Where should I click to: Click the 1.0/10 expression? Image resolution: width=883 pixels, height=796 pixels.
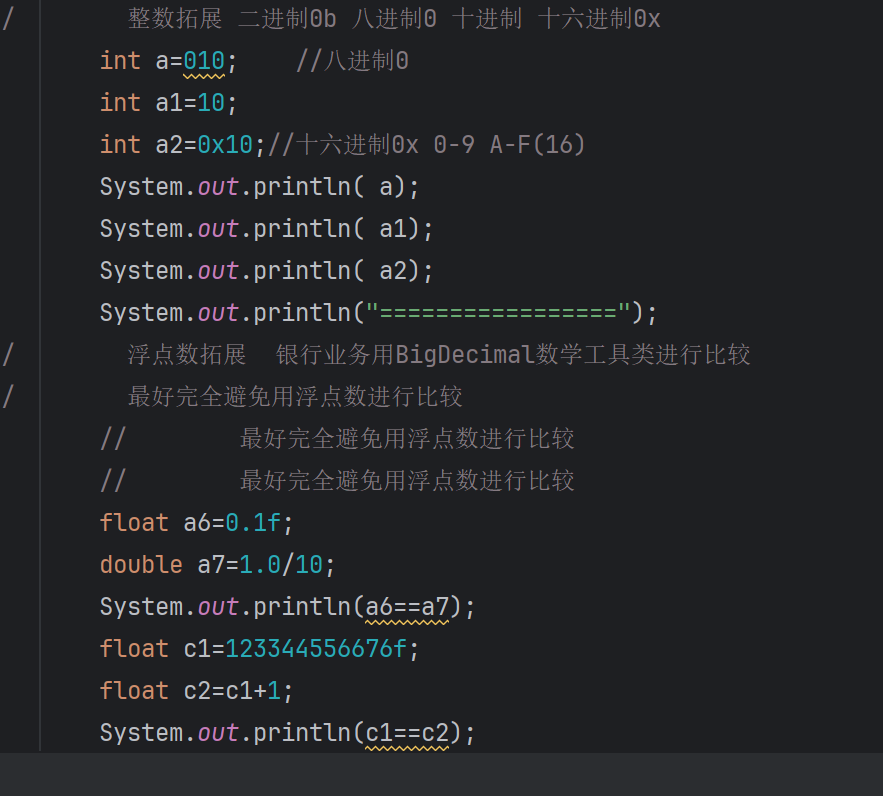click(x=280, y=565)
